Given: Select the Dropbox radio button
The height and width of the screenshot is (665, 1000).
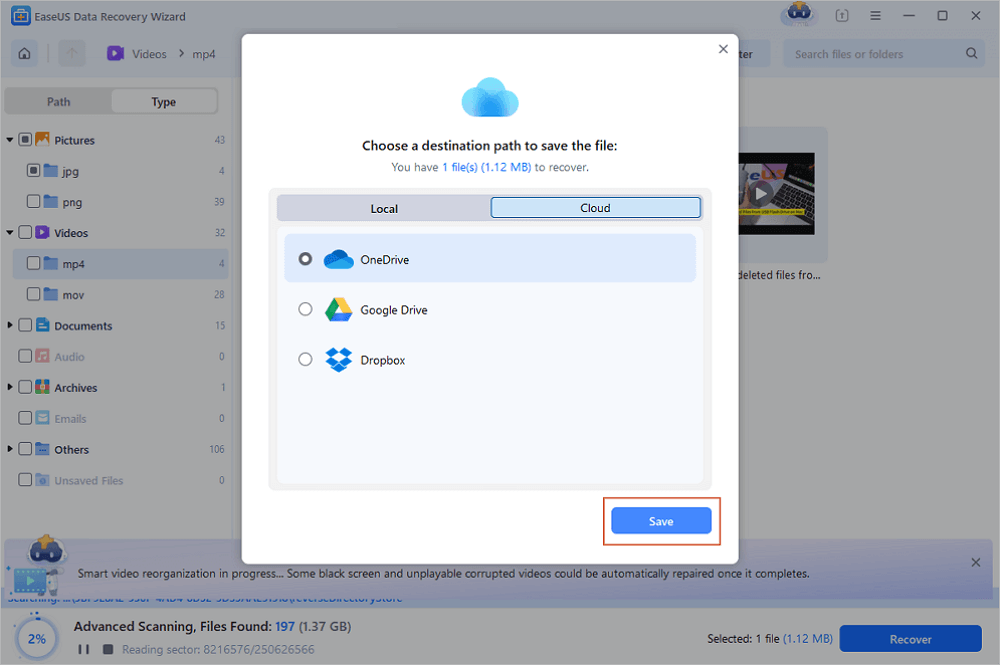Looking at the screenshot, I should [x=305, y=359].
